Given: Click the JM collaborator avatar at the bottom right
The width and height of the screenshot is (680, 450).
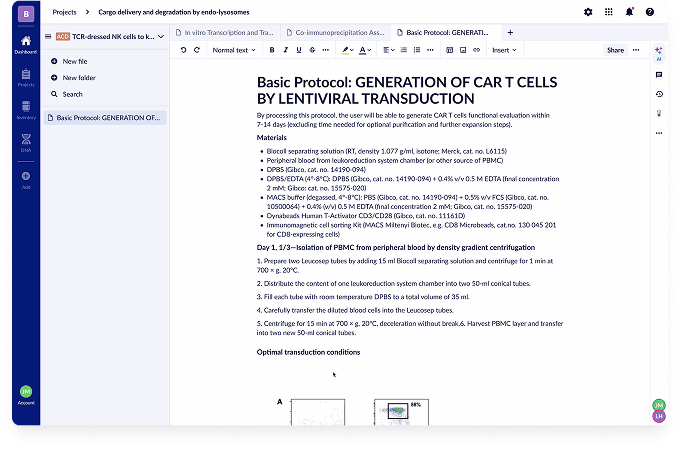Looking at the screenshot, I should [x=659, y=405].
